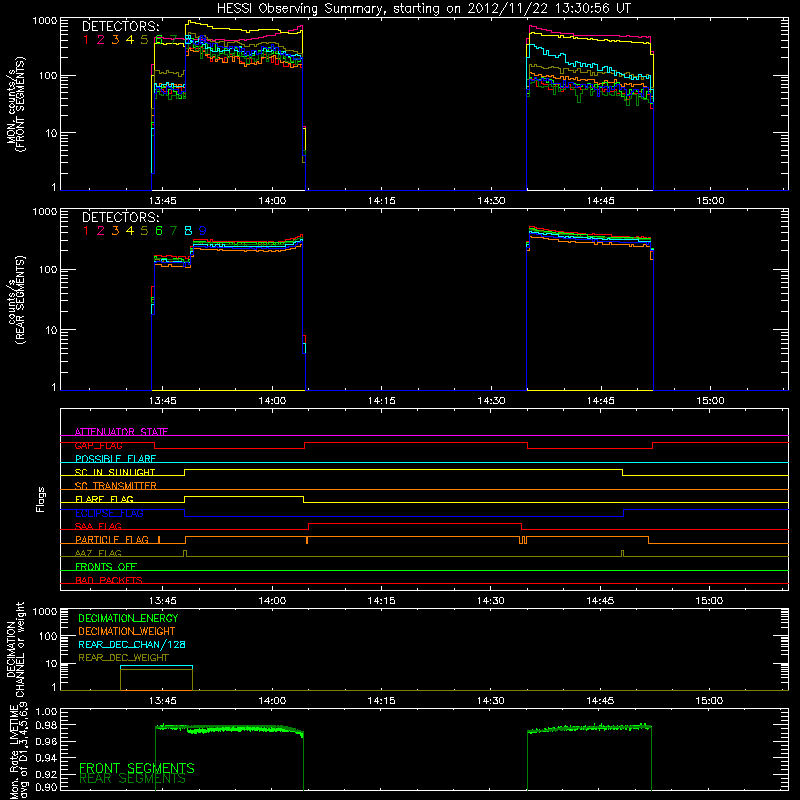Click 0.92 y-tick of the livetime panel
This screenshot has width=800, height=800.
tap(47, 772)
